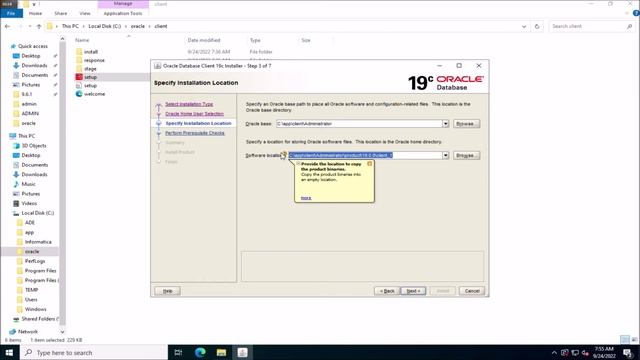
Task: Select Local Disk (C:) in tree
Action: tap(37, 213)
